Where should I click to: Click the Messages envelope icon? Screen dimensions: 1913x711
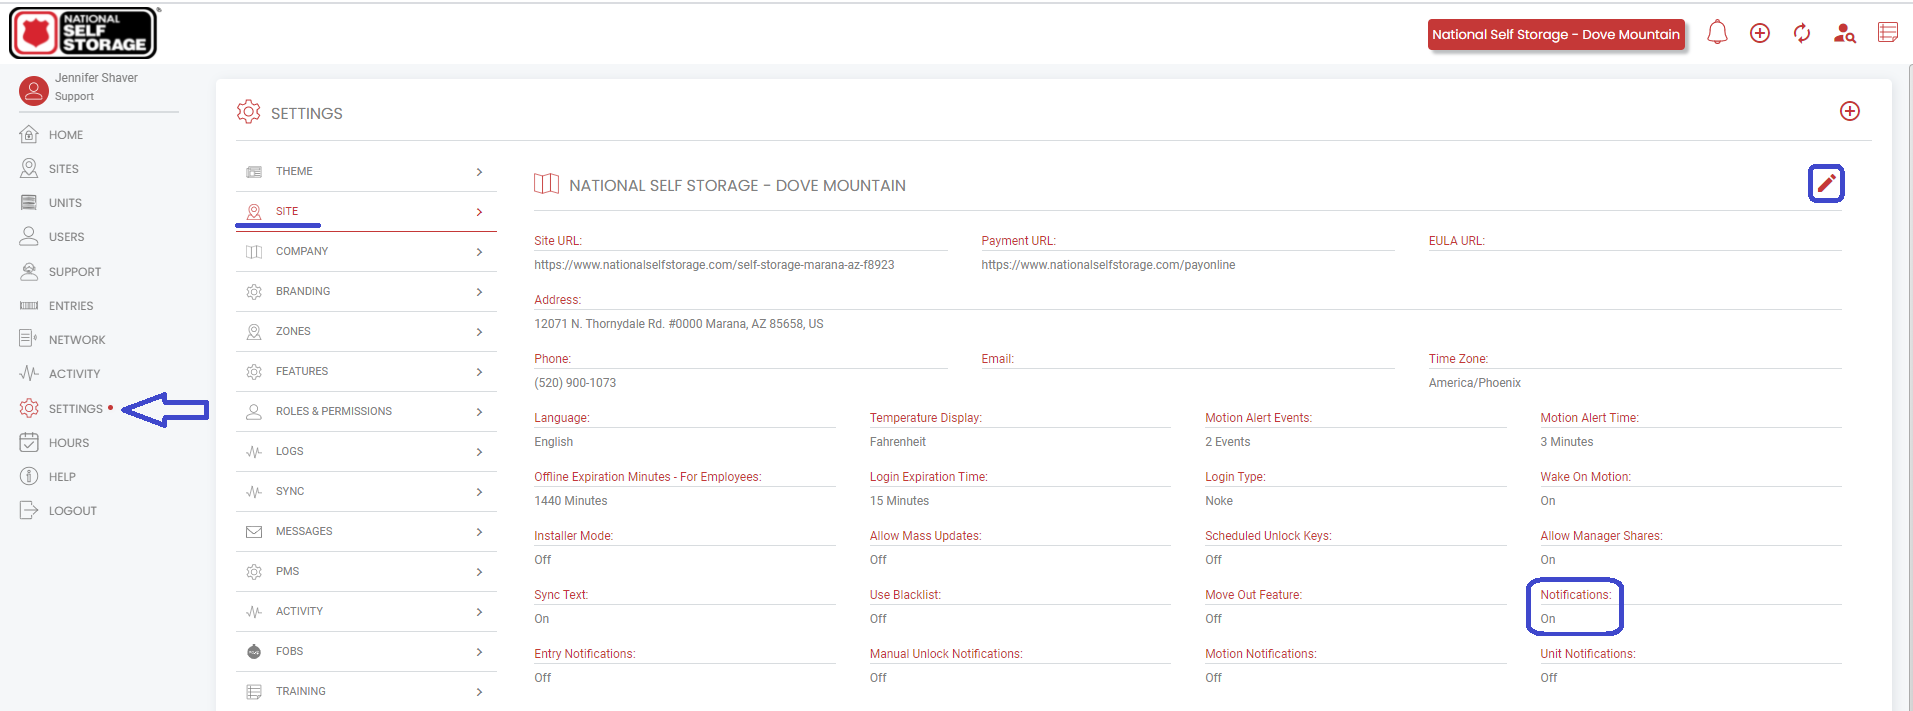(x=254, y=532)
